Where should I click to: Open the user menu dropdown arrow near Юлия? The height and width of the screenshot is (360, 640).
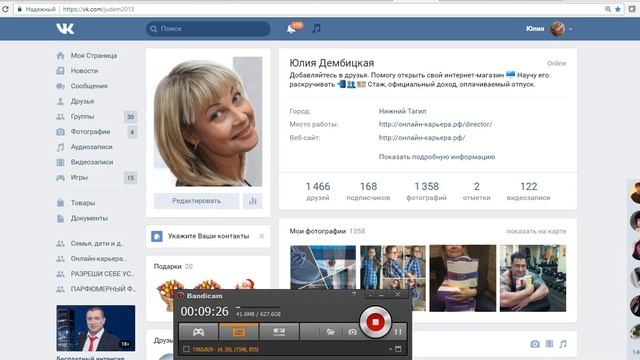click(570, 29)
